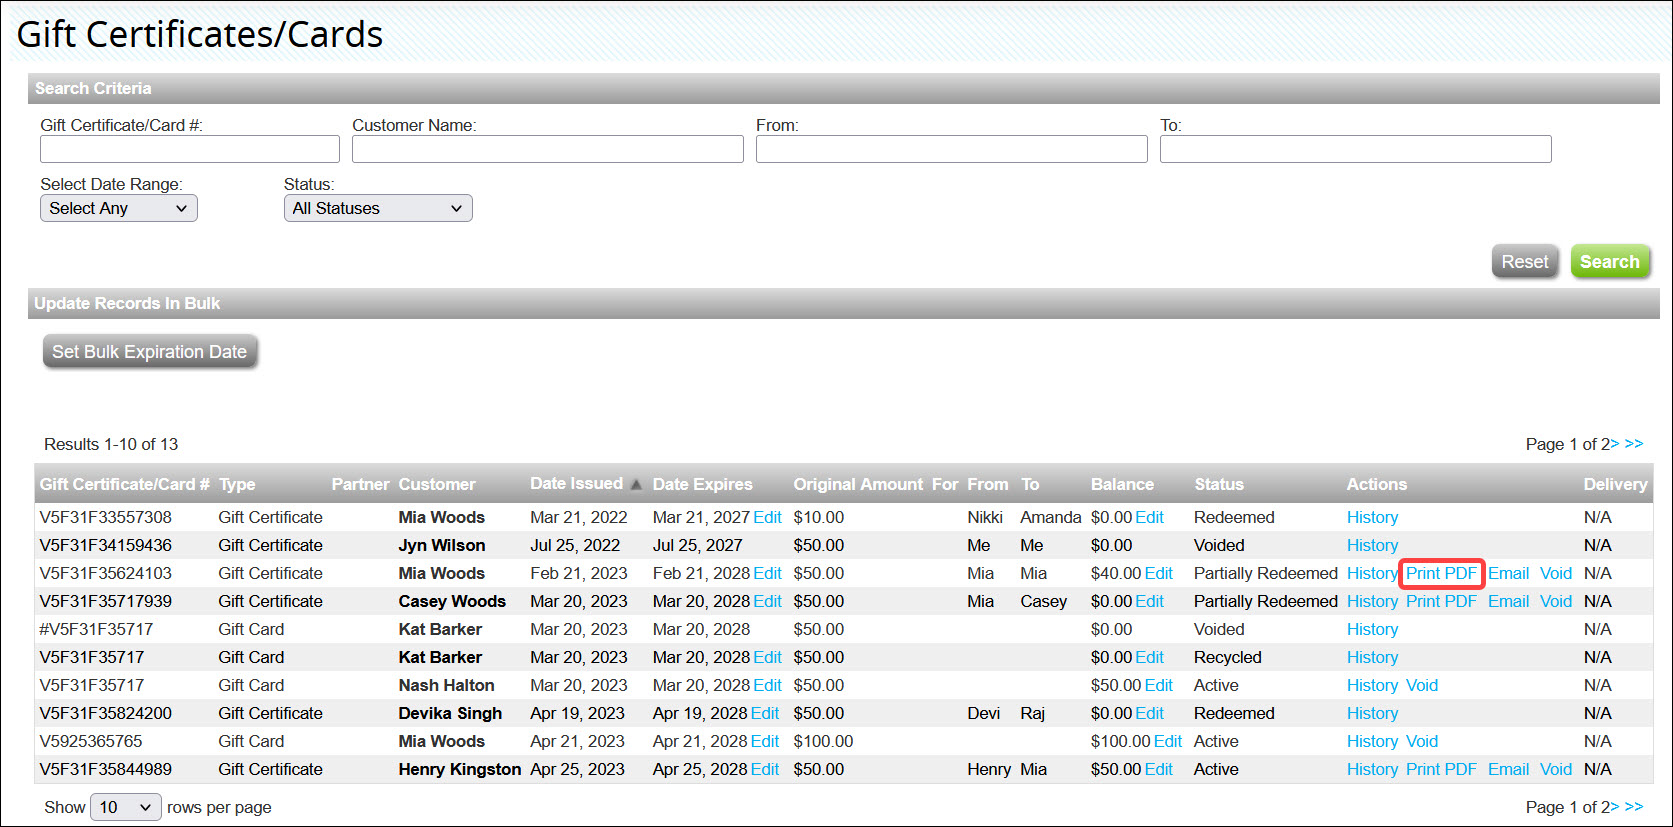1673x827 pixels.
Task: Edit expiration date Mar 21, 2027
Action: 767,517
